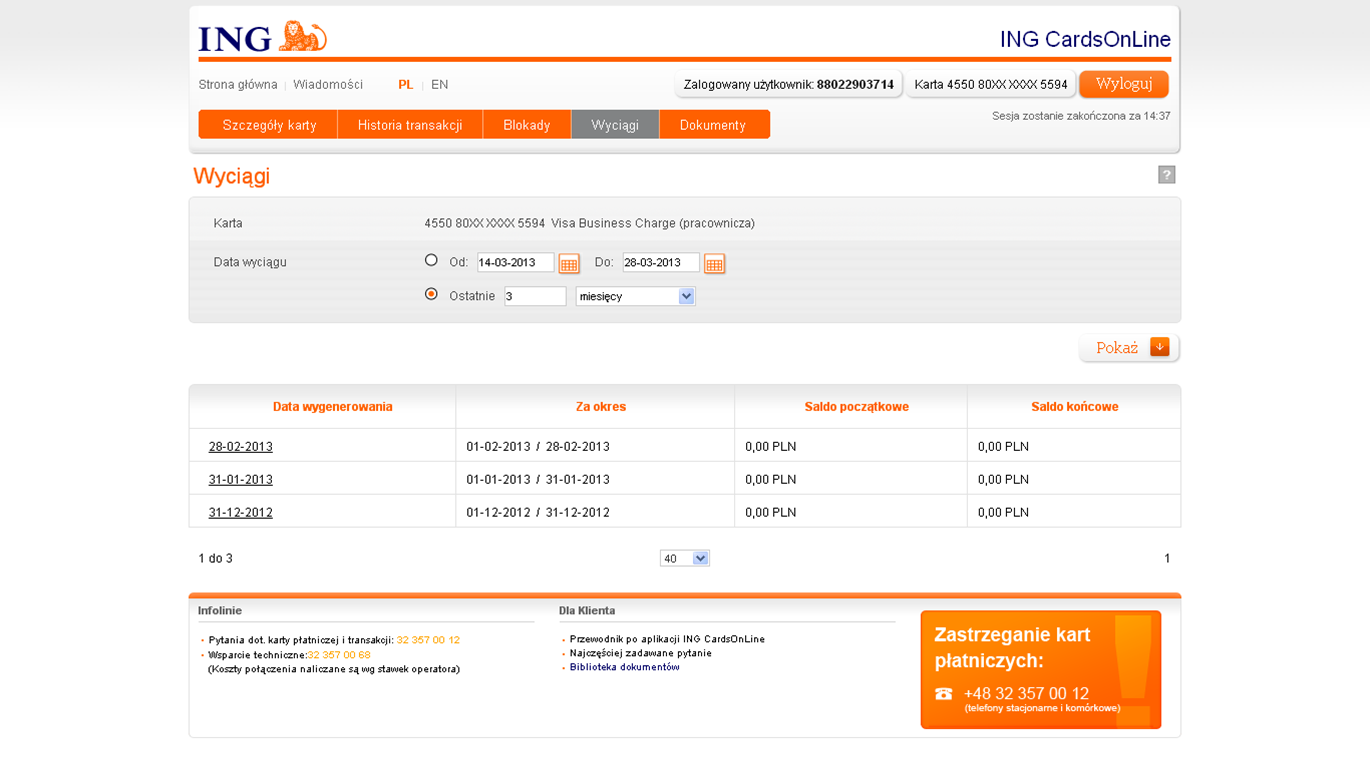
Task: Open the Dokumenty tab
Action: 713,125
